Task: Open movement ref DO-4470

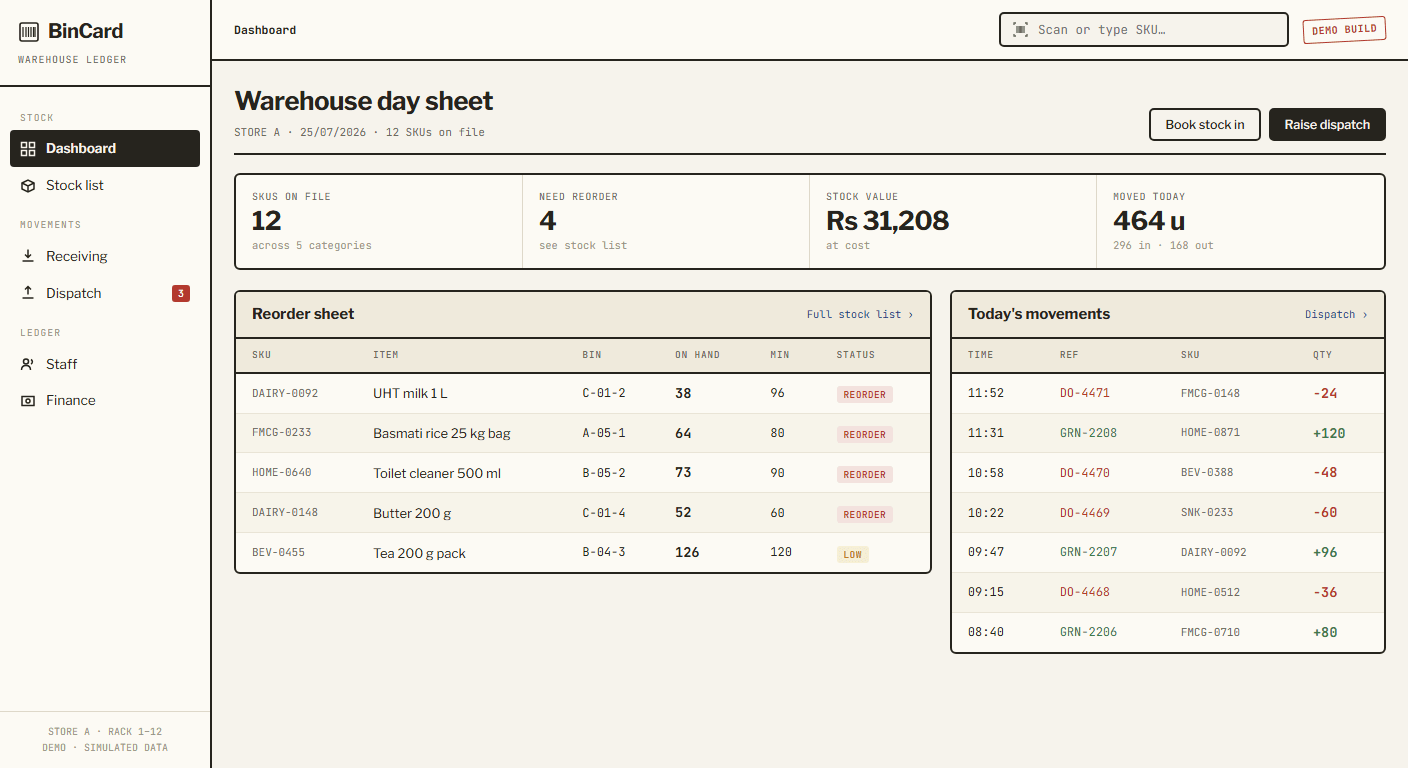Action: 1085,473
